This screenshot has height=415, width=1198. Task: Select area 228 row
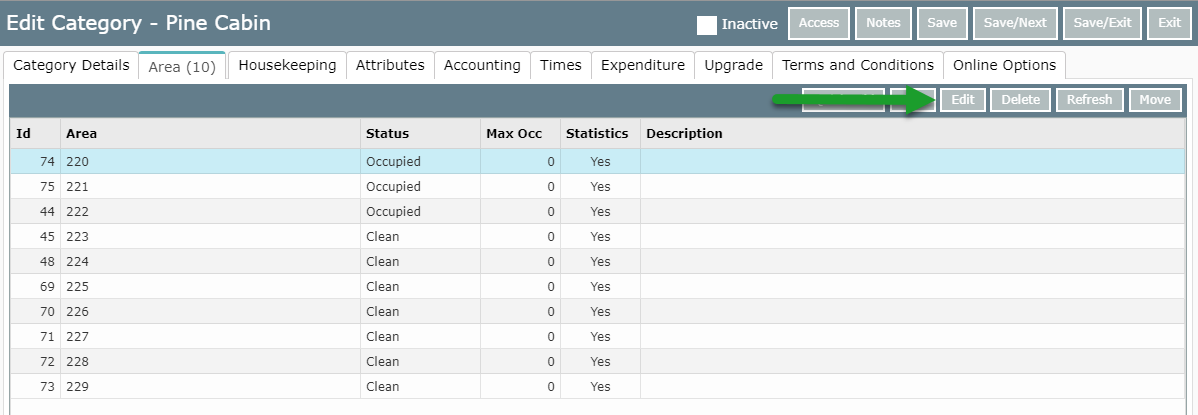[x=597, y=362]
